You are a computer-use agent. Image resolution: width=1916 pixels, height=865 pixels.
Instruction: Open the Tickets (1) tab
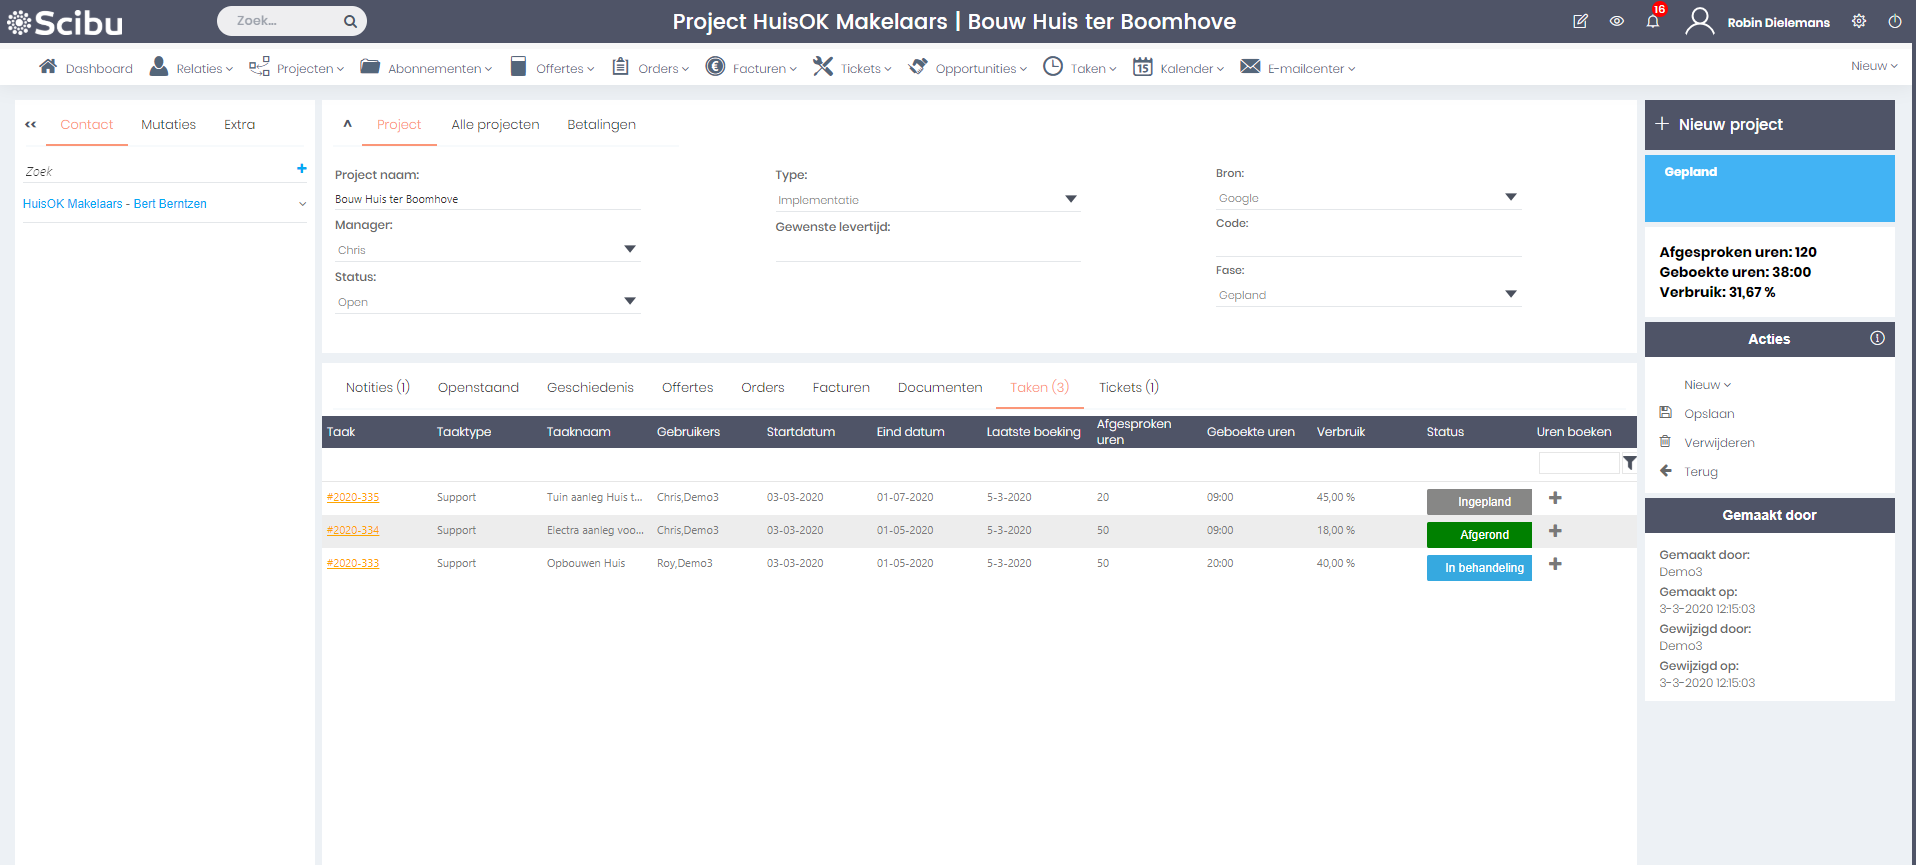(1129, 388)
